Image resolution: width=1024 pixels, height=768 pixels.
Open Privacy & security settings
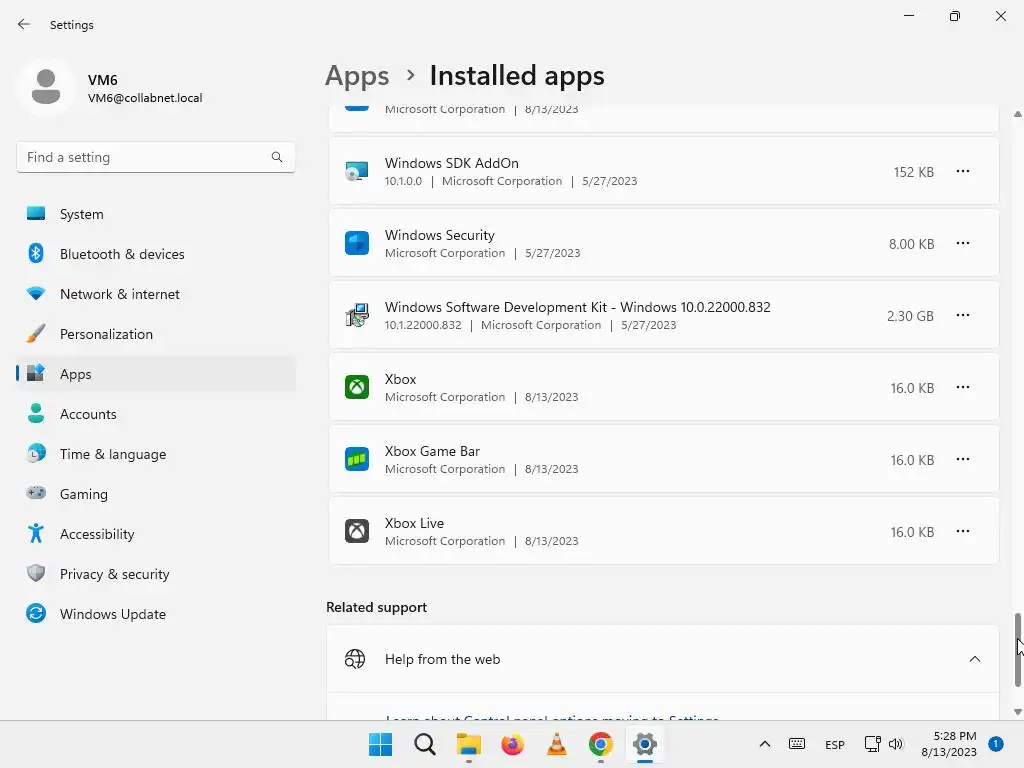[x=156, y=574]
